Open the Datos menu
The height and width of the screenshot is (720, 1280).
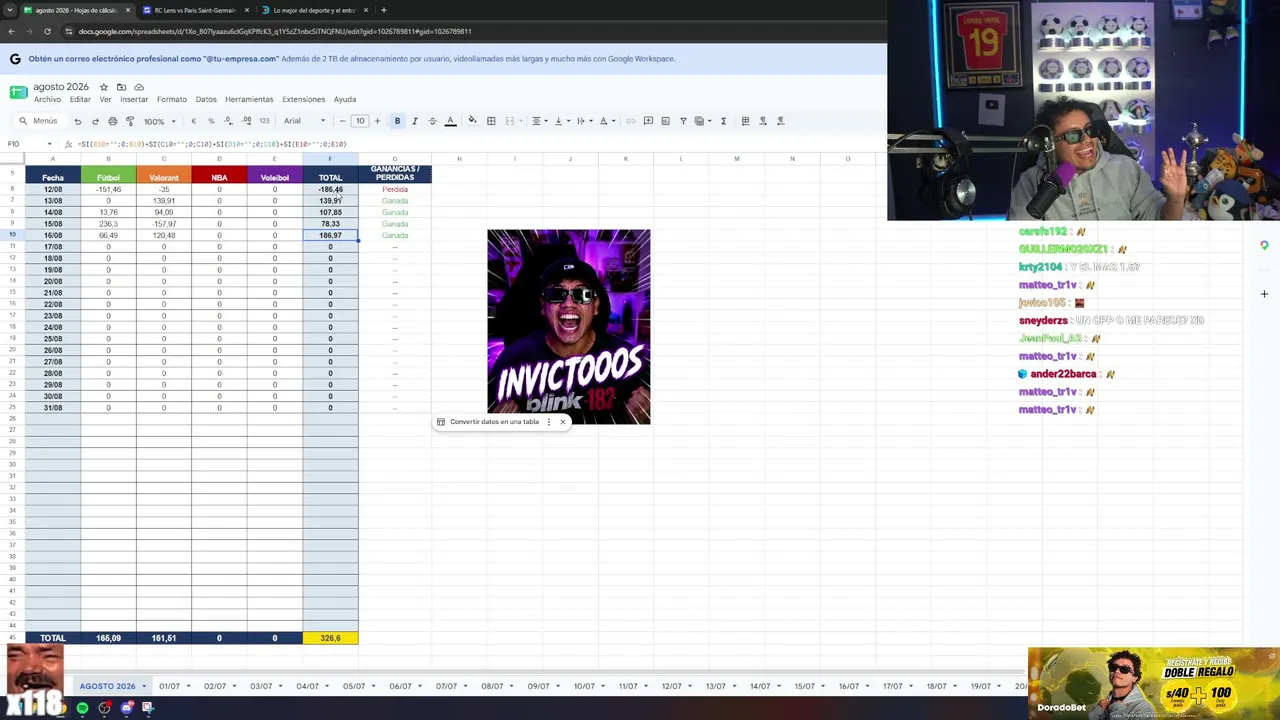click(x=206, y=100)
